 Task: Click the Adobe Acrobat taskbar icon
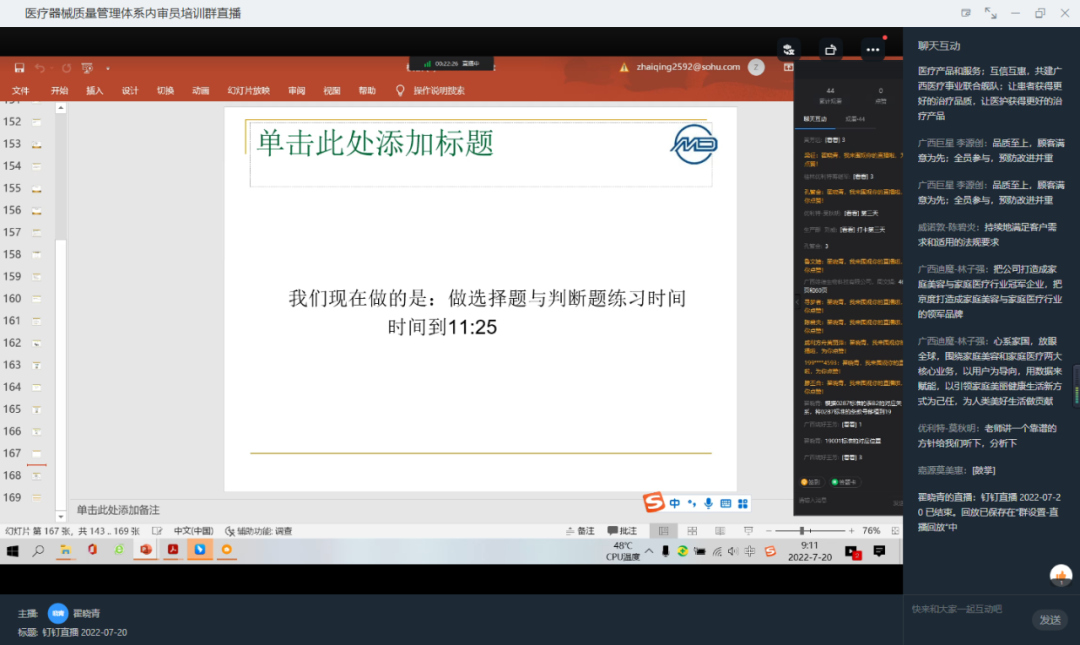[172, 550]
